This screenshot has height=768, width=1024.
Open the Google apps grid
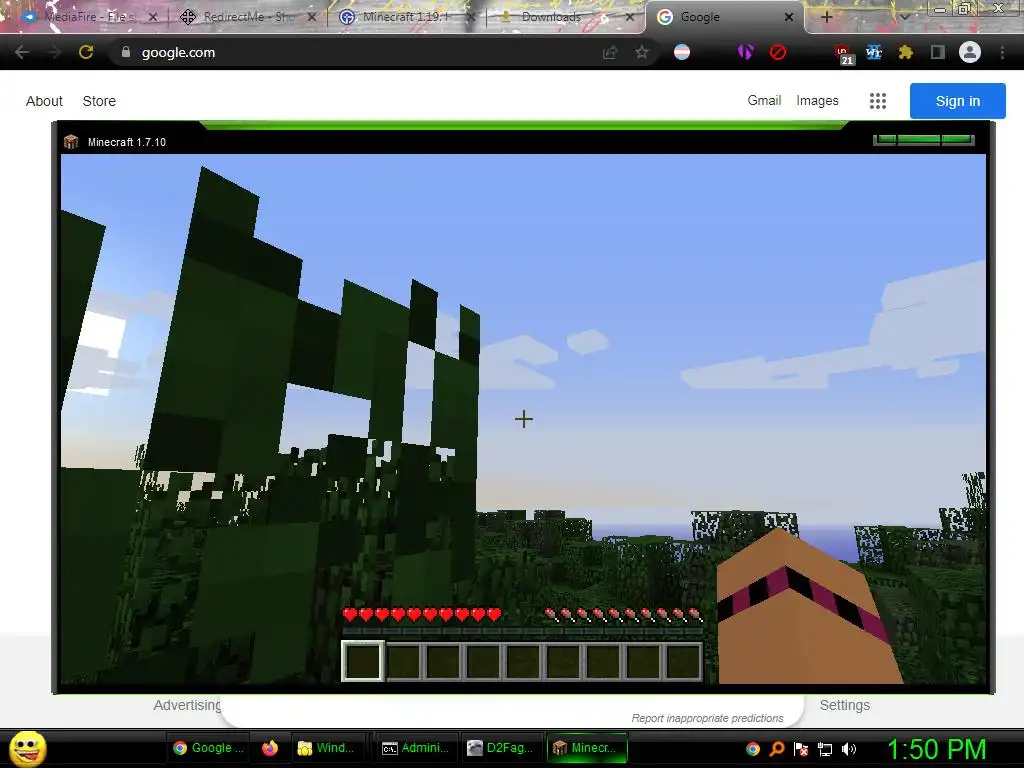878,101
